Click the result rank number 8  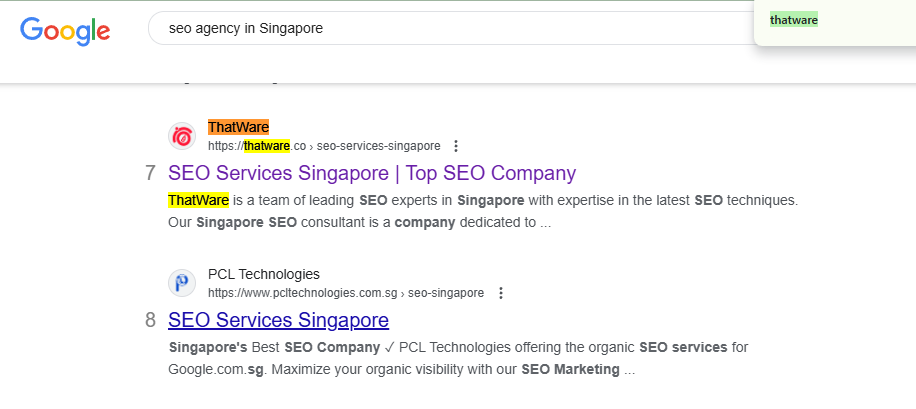tap(151, 320)
